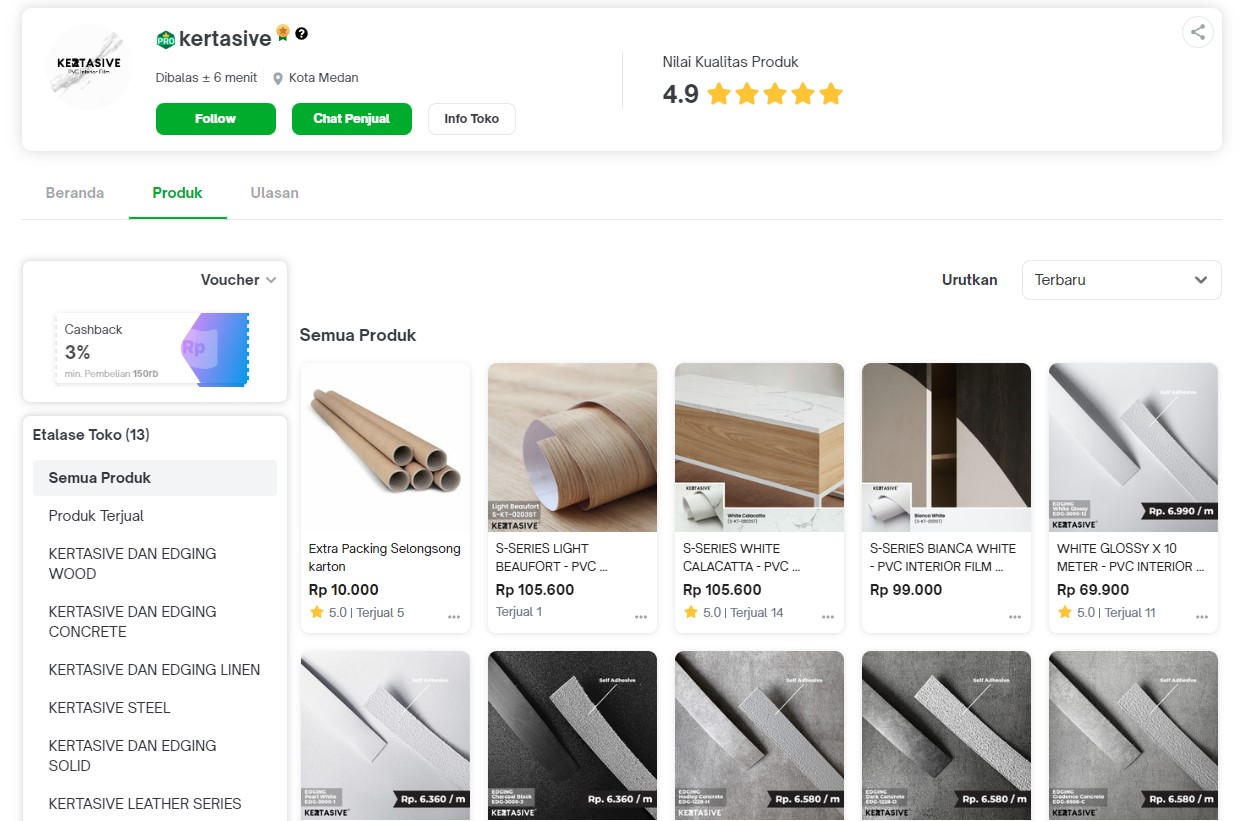
Task: Click the S-SERIES BIANCA WHITE product title
Action: click(x=943, y=558)
